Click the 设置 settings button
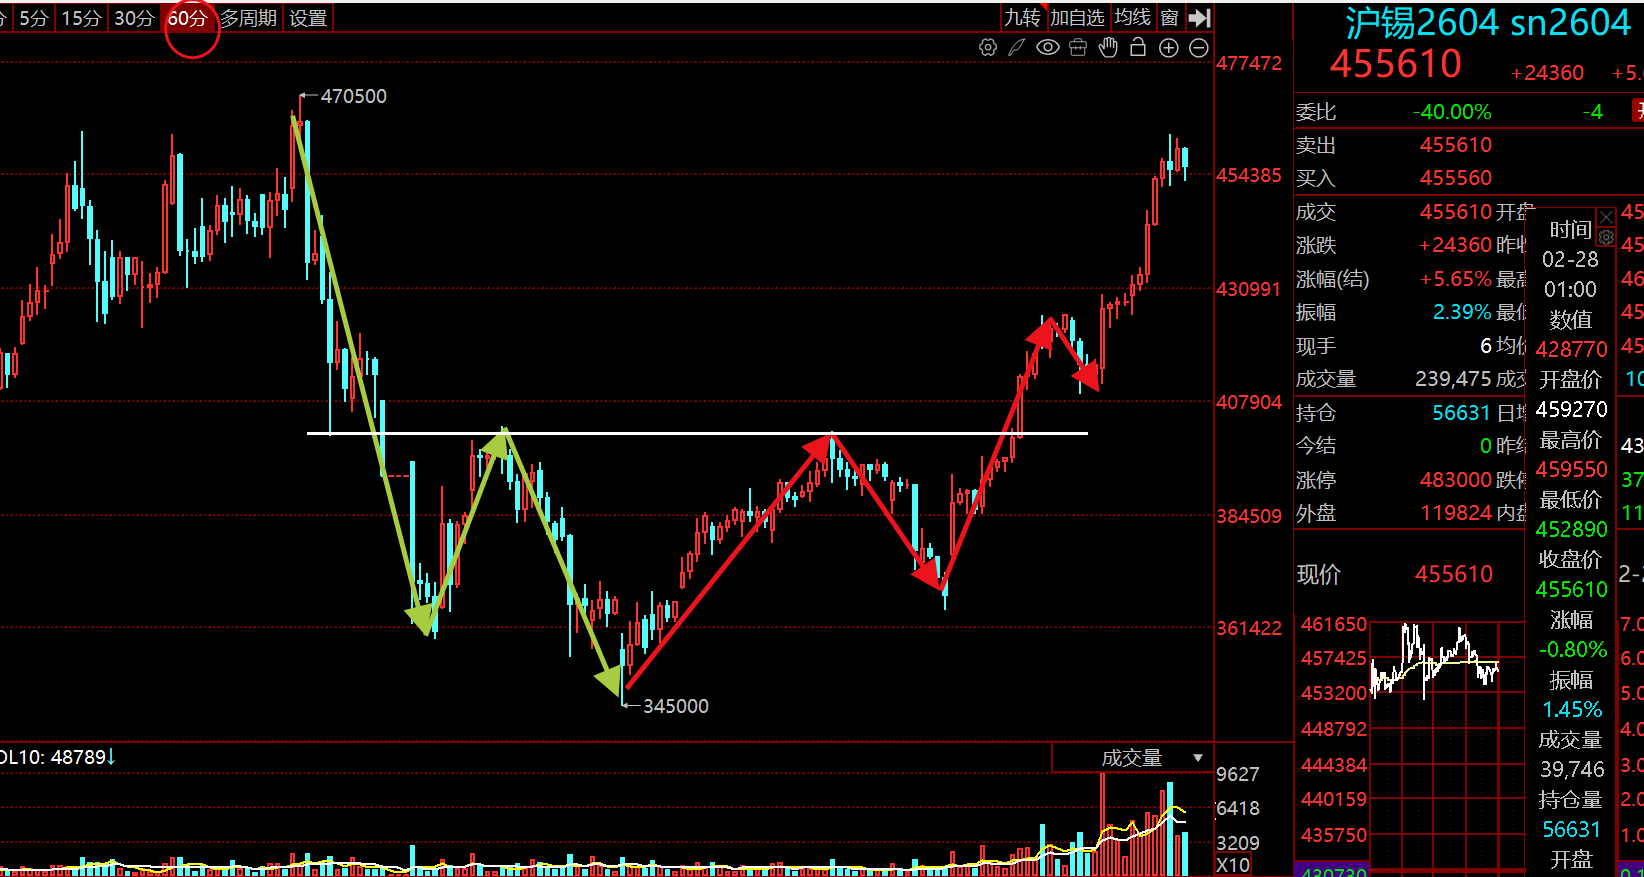 [308, 18]
